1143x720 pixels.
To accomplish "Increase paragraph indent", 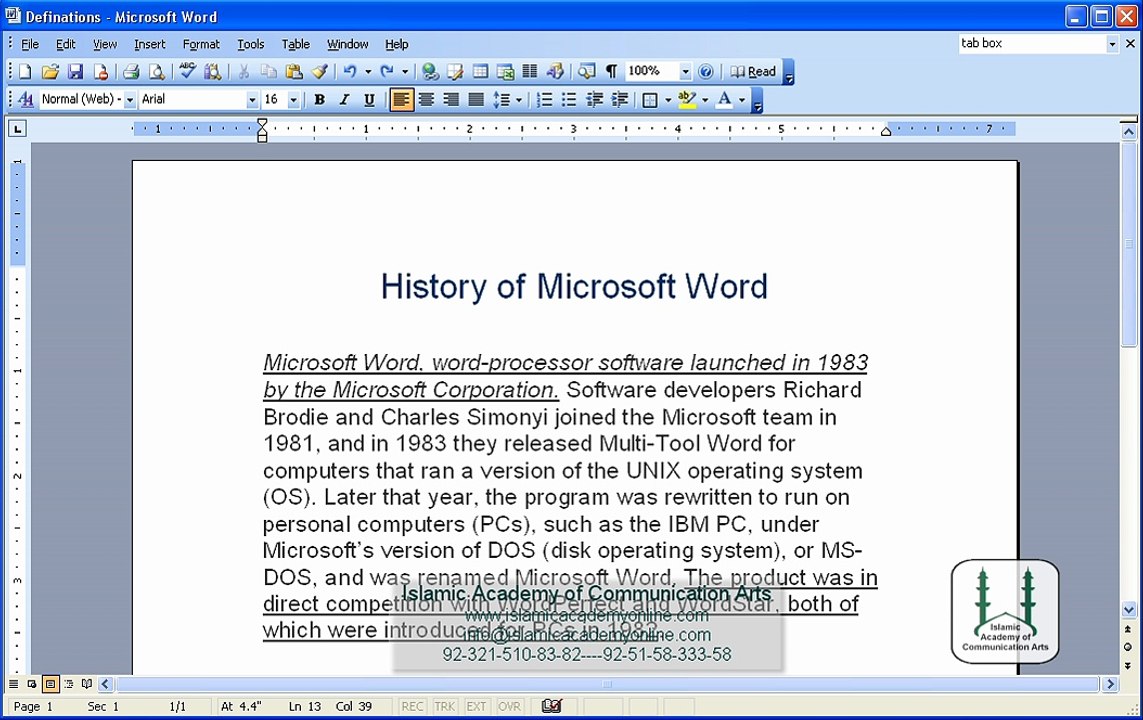I will click(x=620, y=99).
